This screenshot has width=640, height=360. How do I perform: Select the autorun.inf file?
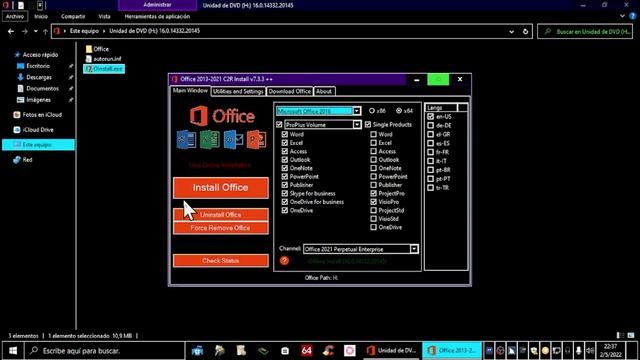click(x=103, y=59)
